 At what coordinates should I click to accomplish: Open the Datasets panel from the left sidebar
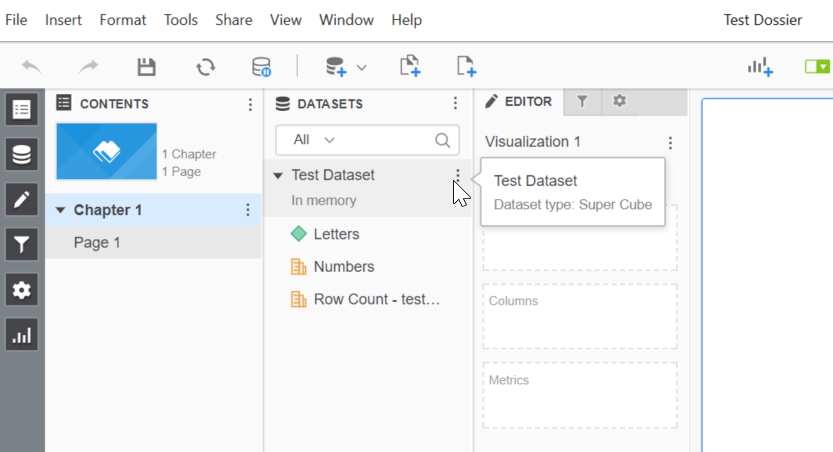22,154
